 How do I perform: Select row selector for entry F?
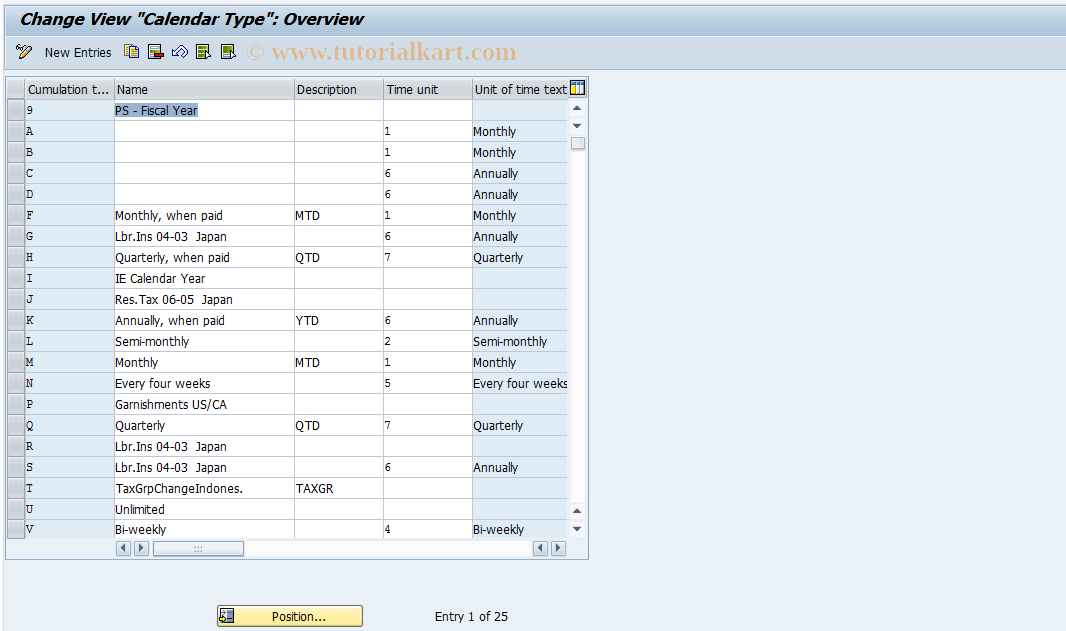click(x=16, y=216)
